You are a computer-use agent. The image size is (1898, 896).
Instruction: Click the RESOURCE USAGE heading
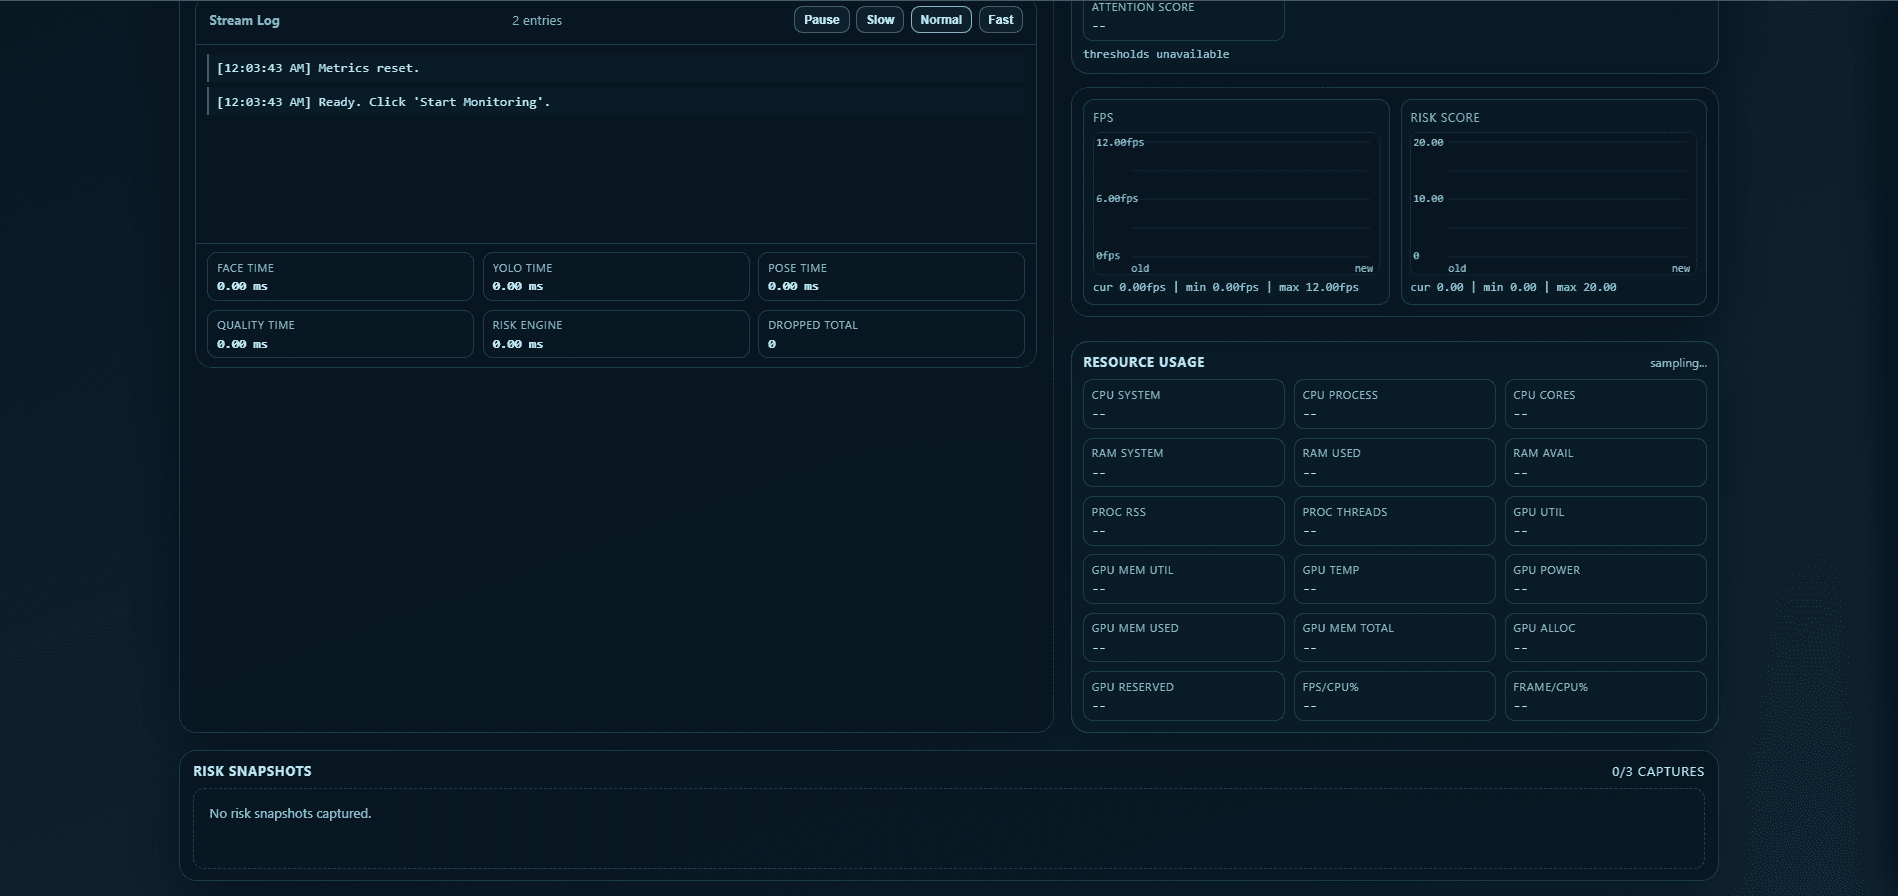(1144, 363)
